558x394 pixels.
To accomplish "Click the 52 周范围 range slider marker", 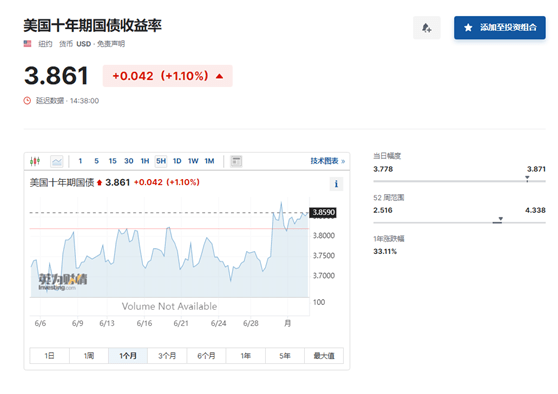I will (500, 219).
